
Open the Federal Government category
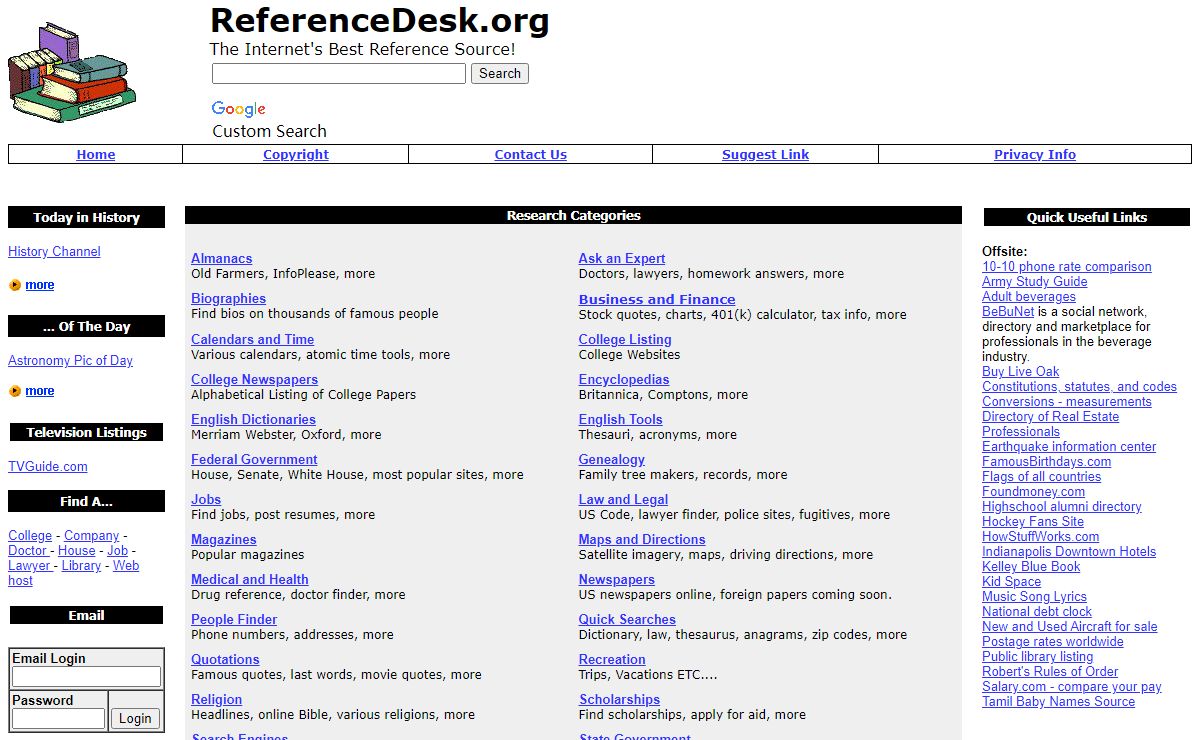[x=254, y=459]
